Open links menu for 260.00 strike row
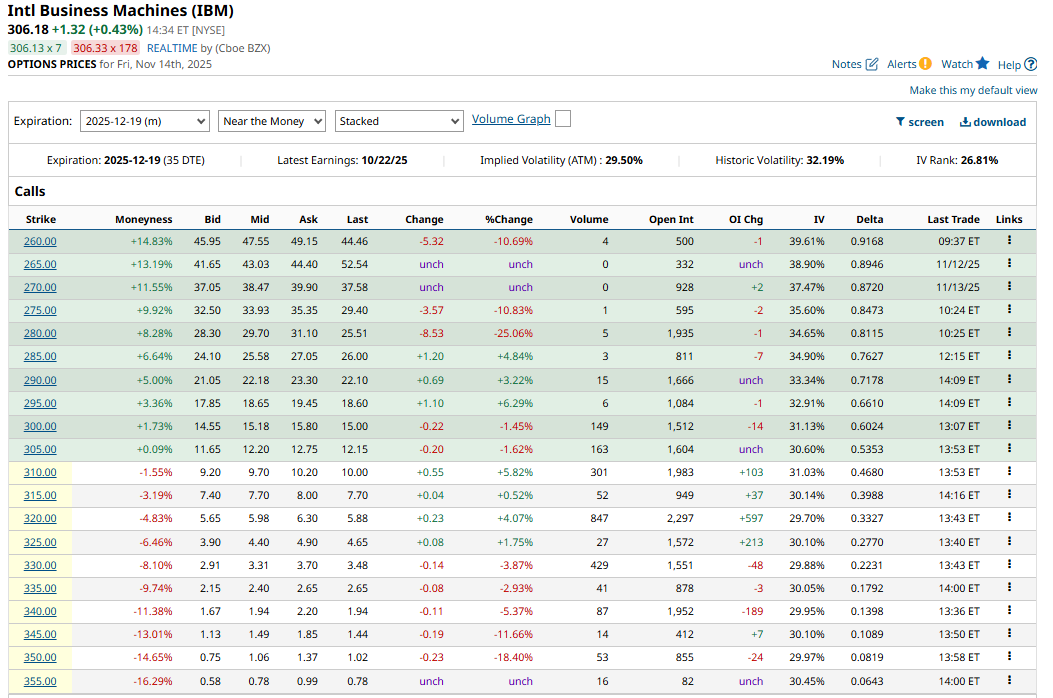The width and height of the screenshot is (1053, 698). click(1009, 240)
